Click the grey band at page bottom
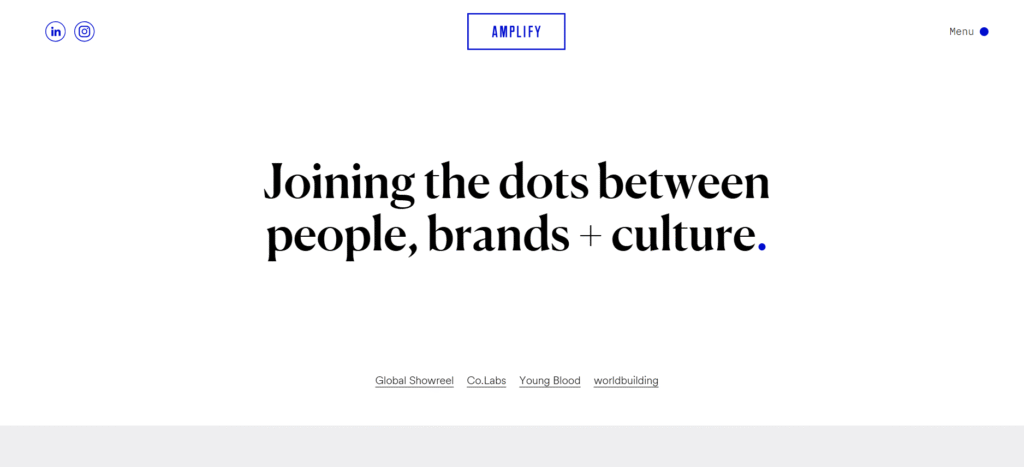1024x467 pixels. (512, 446)
